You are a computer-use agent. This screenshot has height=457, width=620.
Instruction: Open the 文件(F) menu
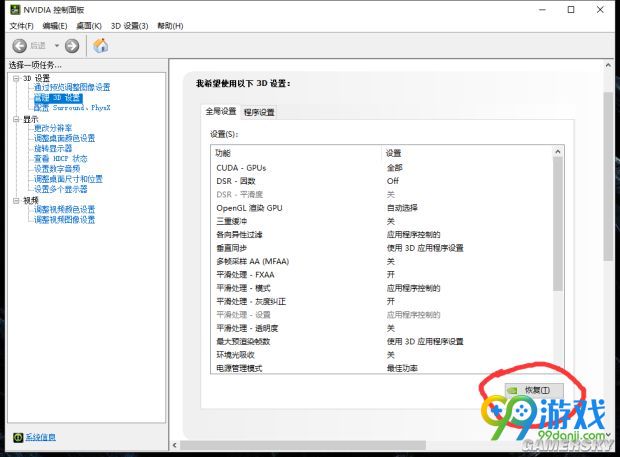click(21, 26)
